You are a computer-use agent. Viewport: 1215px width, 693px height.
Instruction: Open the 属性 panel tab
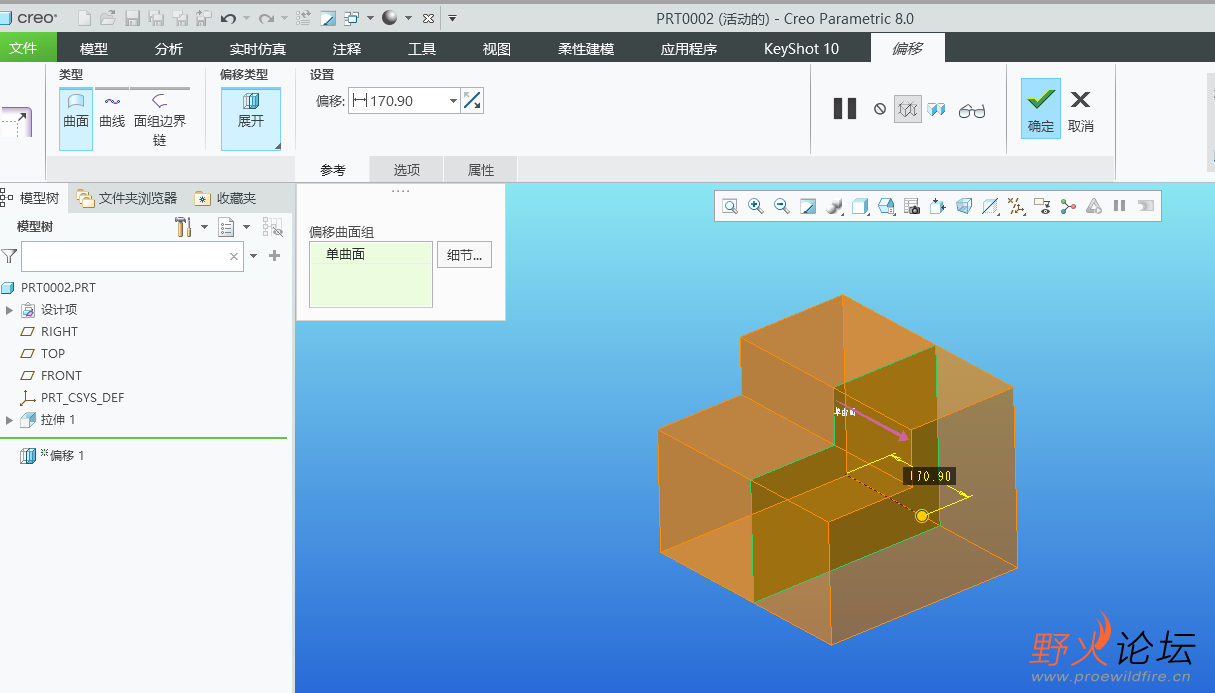[481, 170]
